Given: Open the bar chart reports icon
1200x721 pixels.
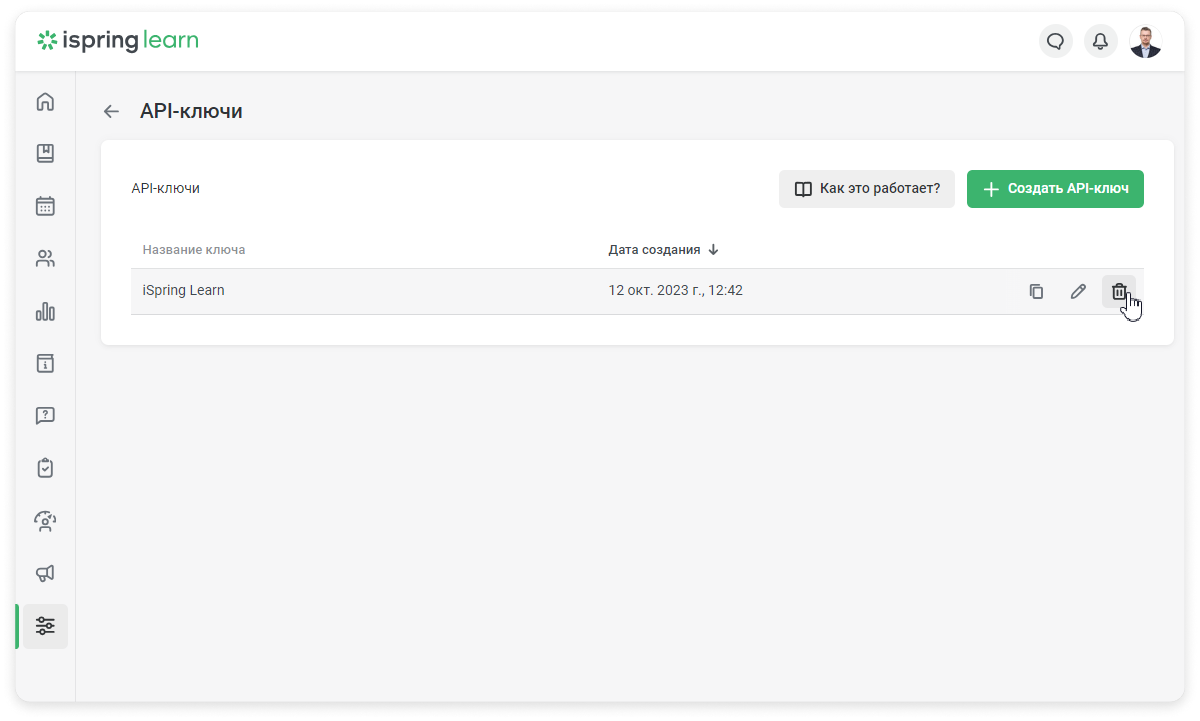Looking at the screenshot, I should pos(45,312).
